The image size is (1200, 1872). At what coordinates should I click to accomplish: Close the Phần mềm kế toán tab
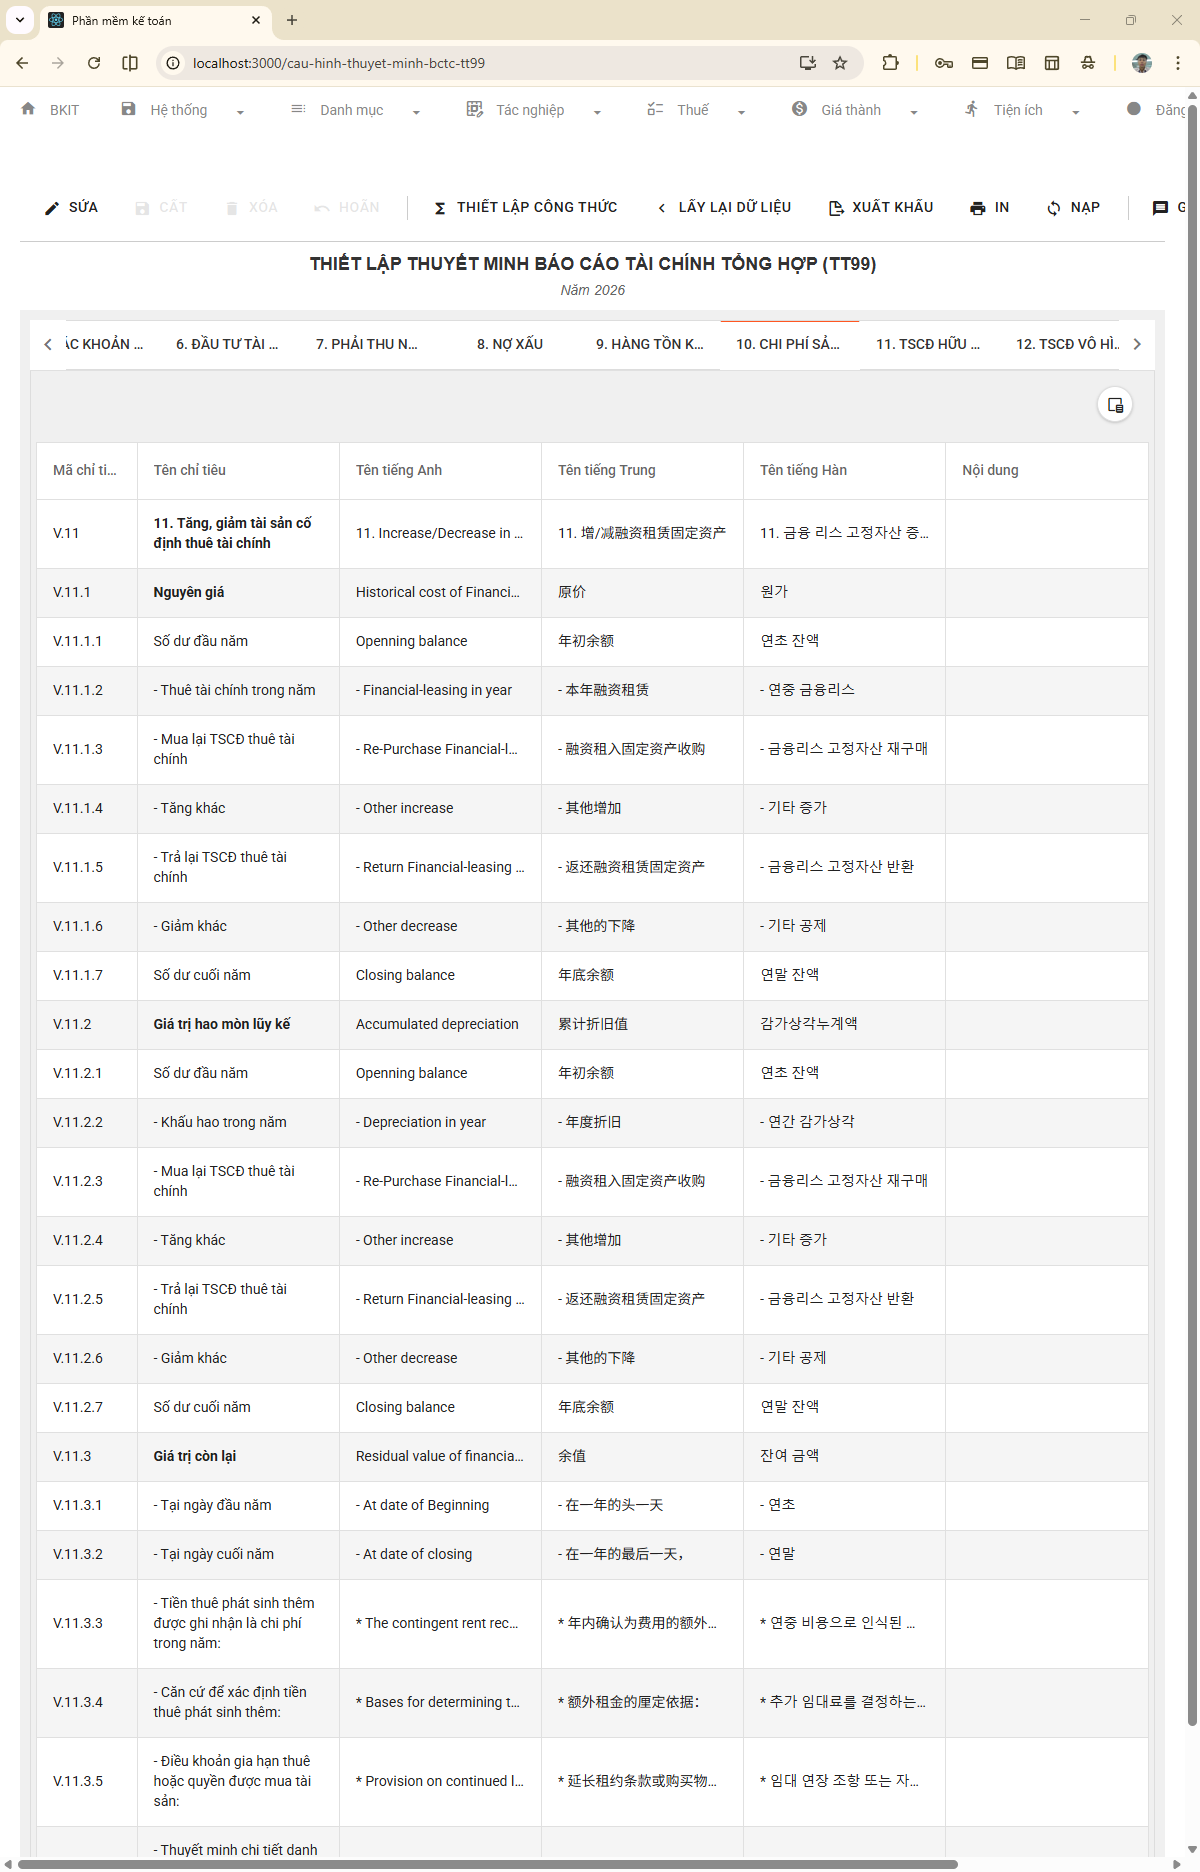[x=256, y=20]
